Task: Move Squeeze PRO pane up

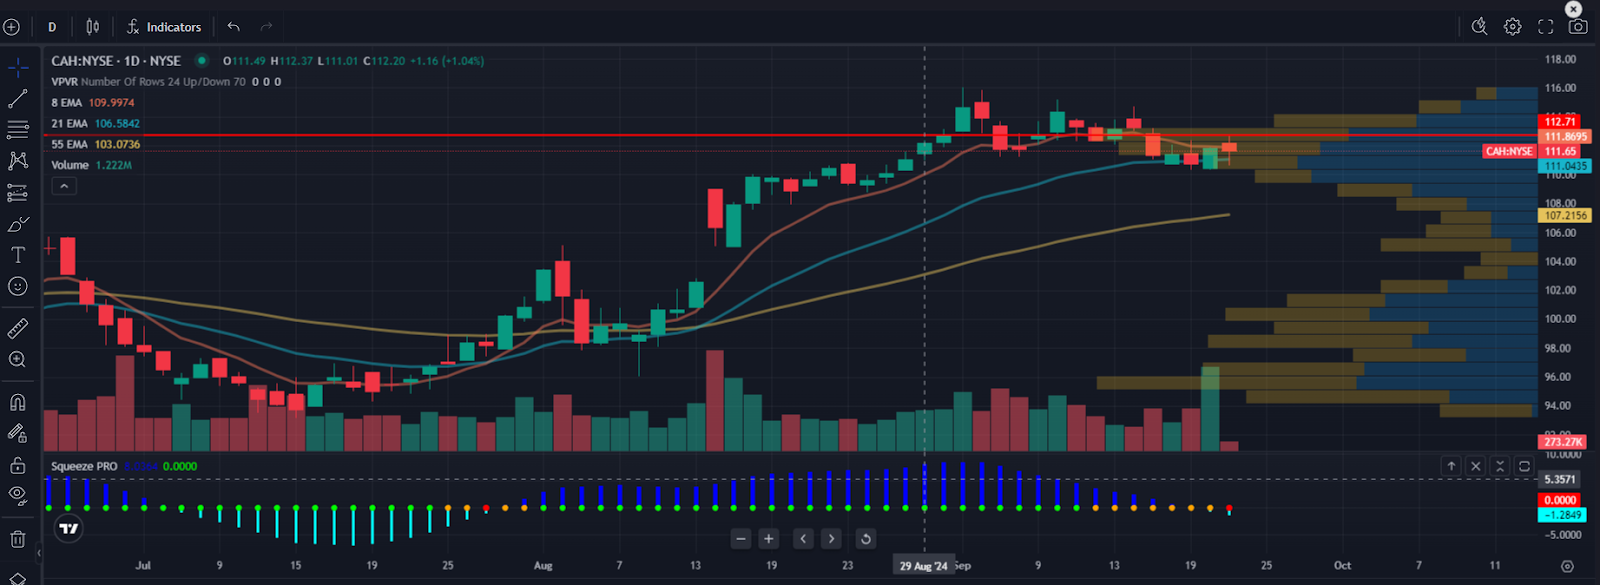Action: [1451, 466]
